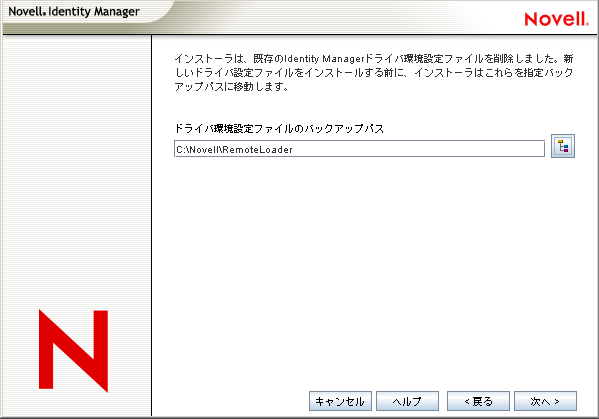
Task: Click the browse folder tree icon
Action: 563,146
